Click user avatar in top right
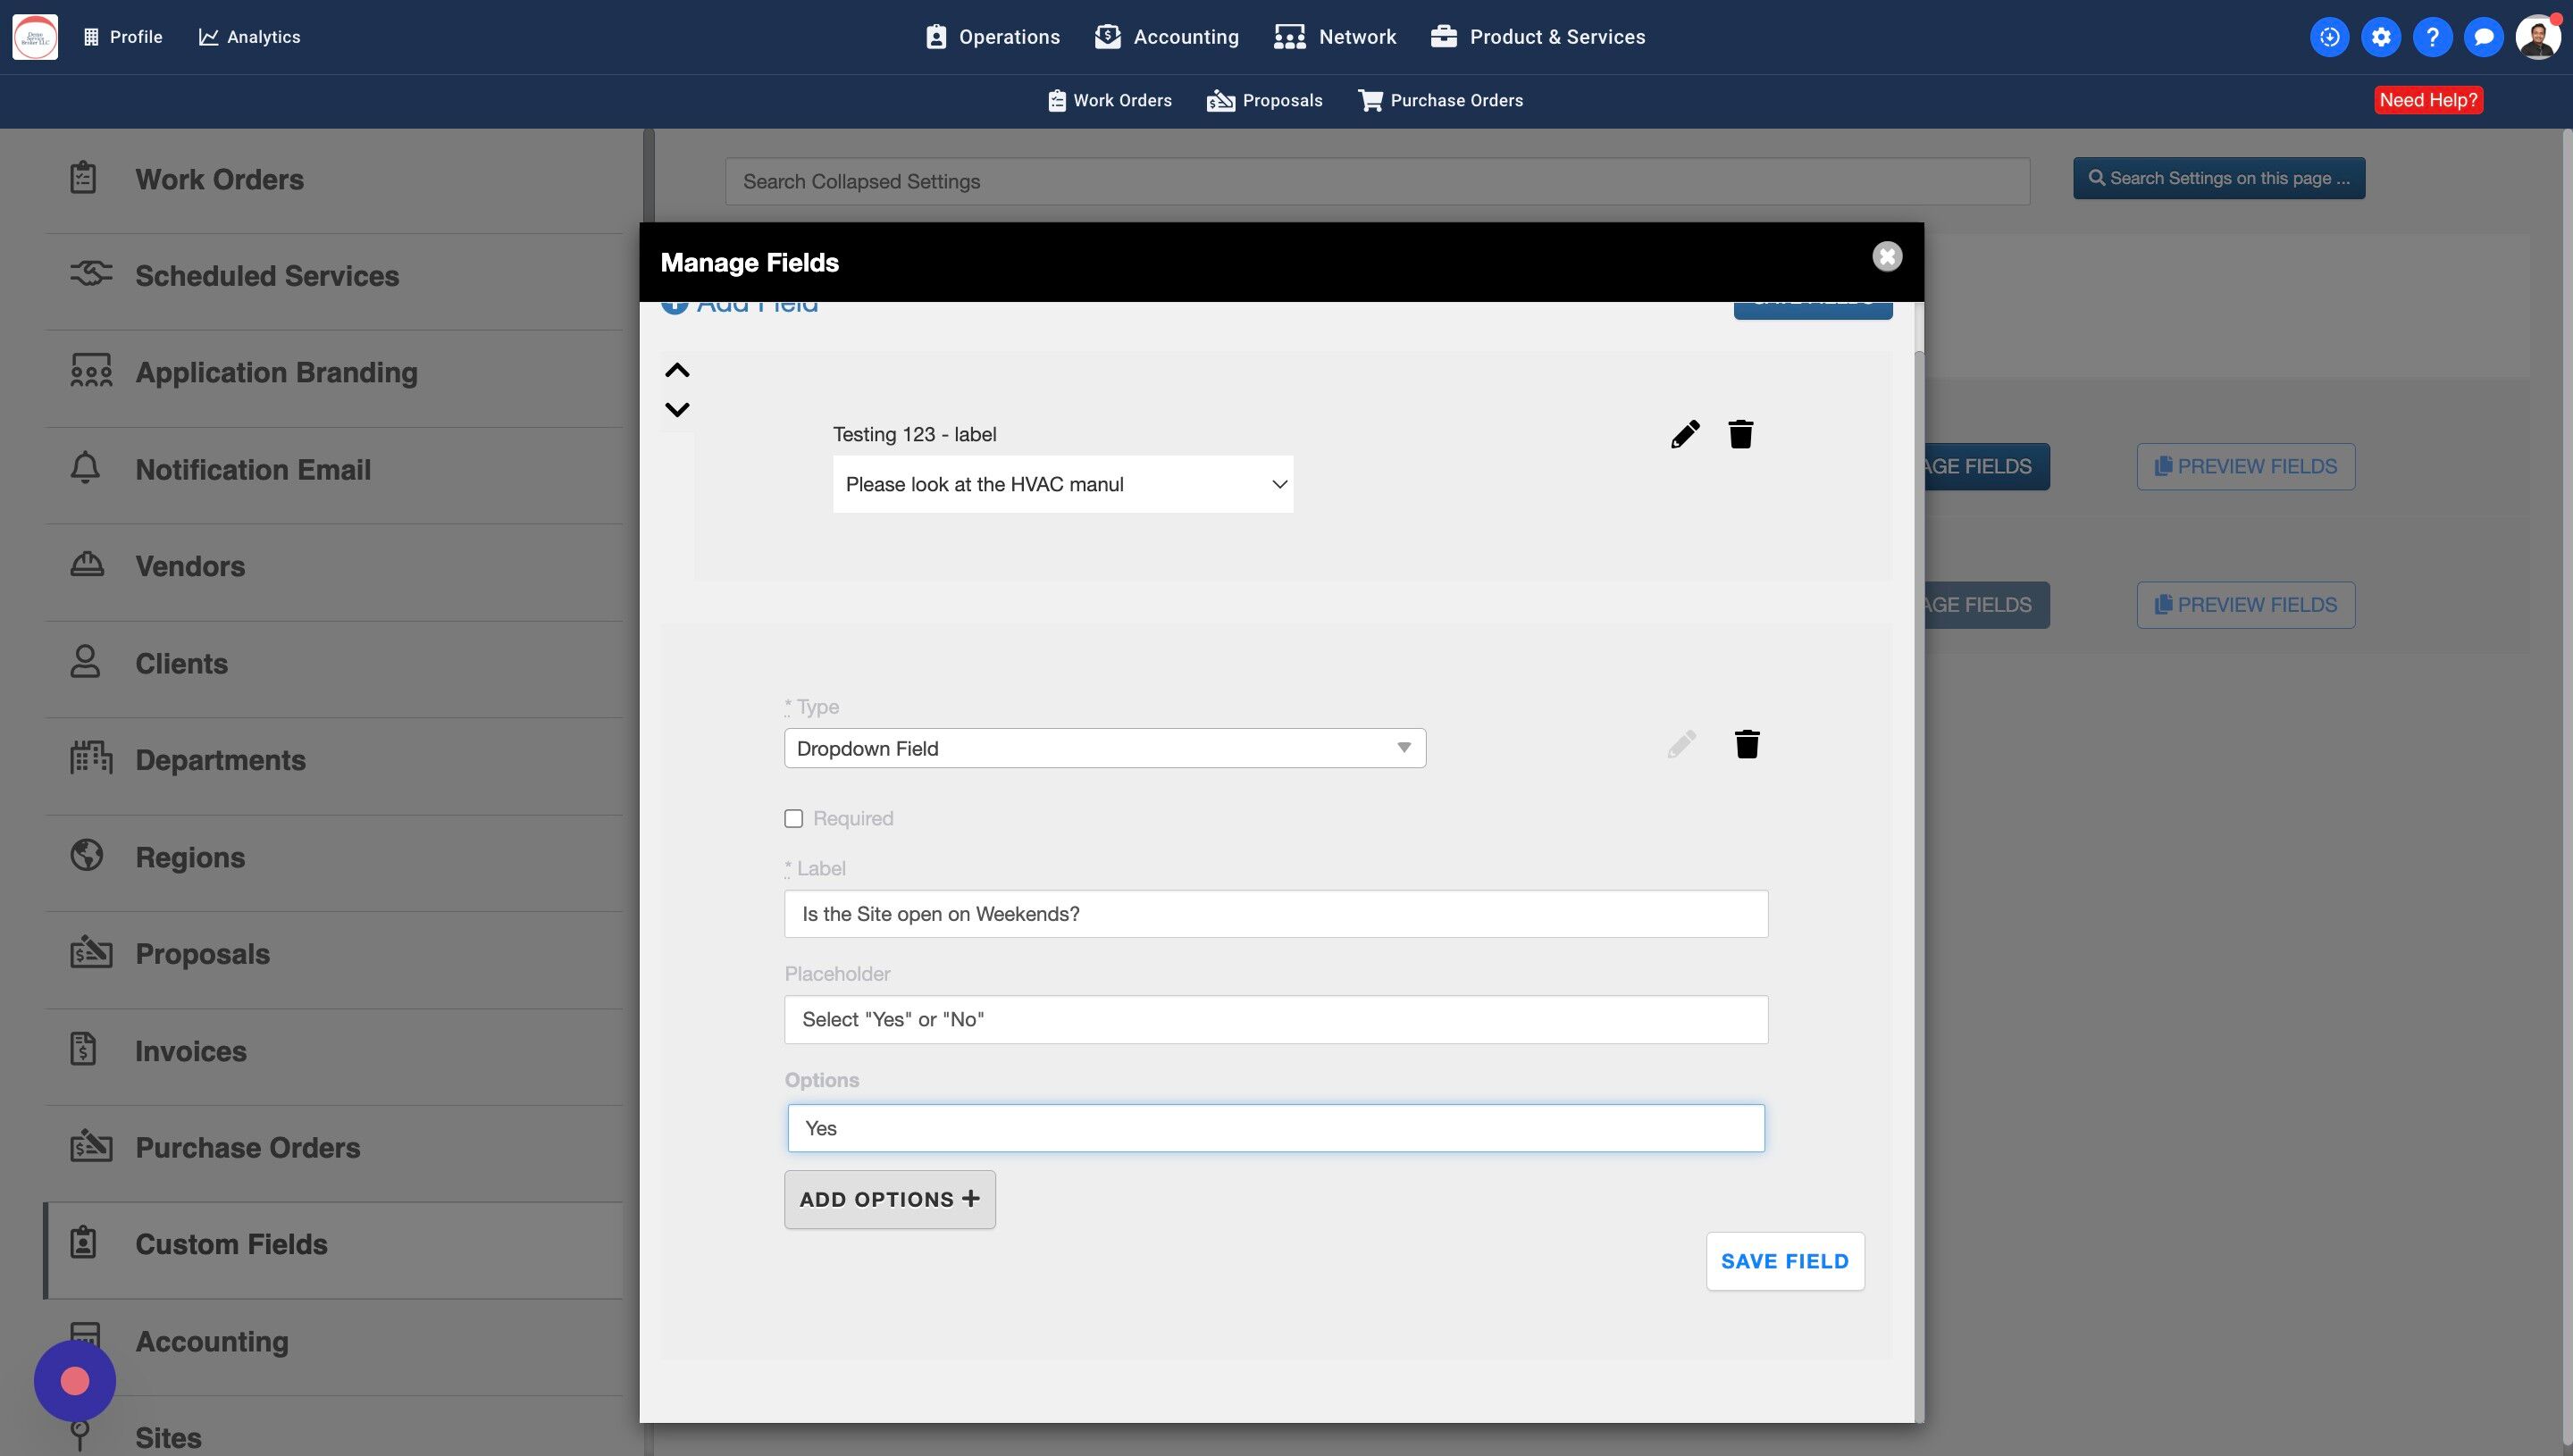 pyautogui.click(x=2537, y=37)
